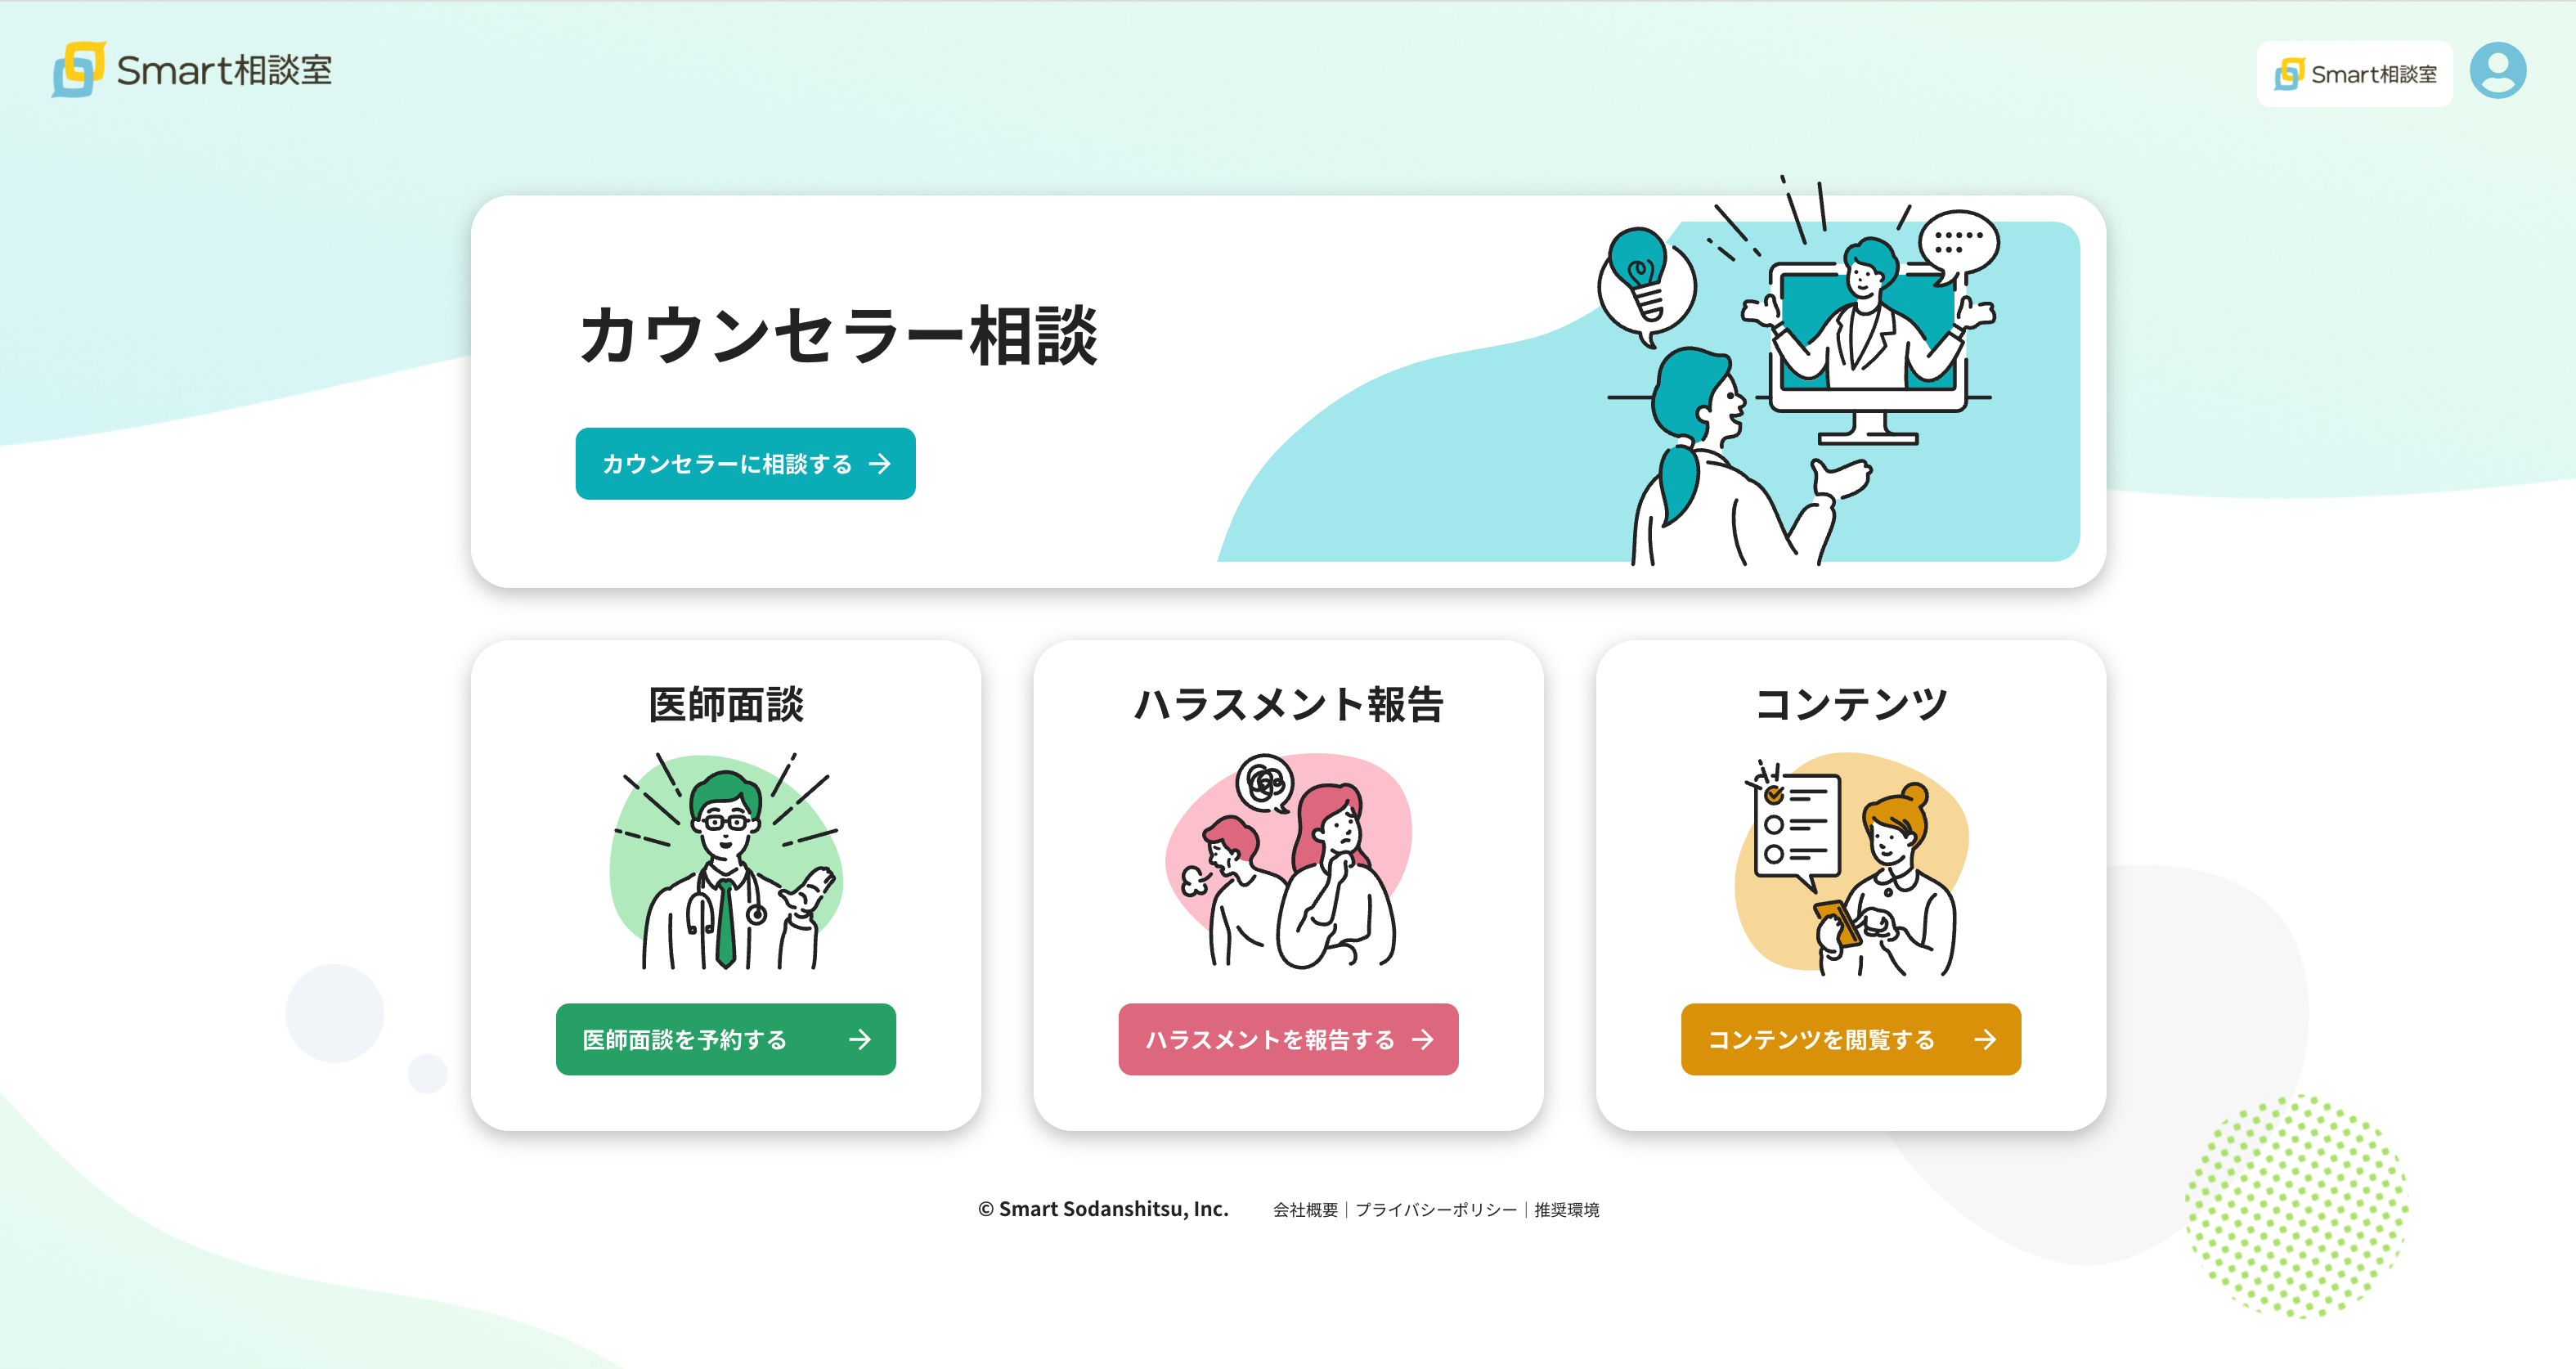Click the doctor illustration in the 医師面談 card
This screenshot has width=2576, height=1369.
click(x=726, y=861)
